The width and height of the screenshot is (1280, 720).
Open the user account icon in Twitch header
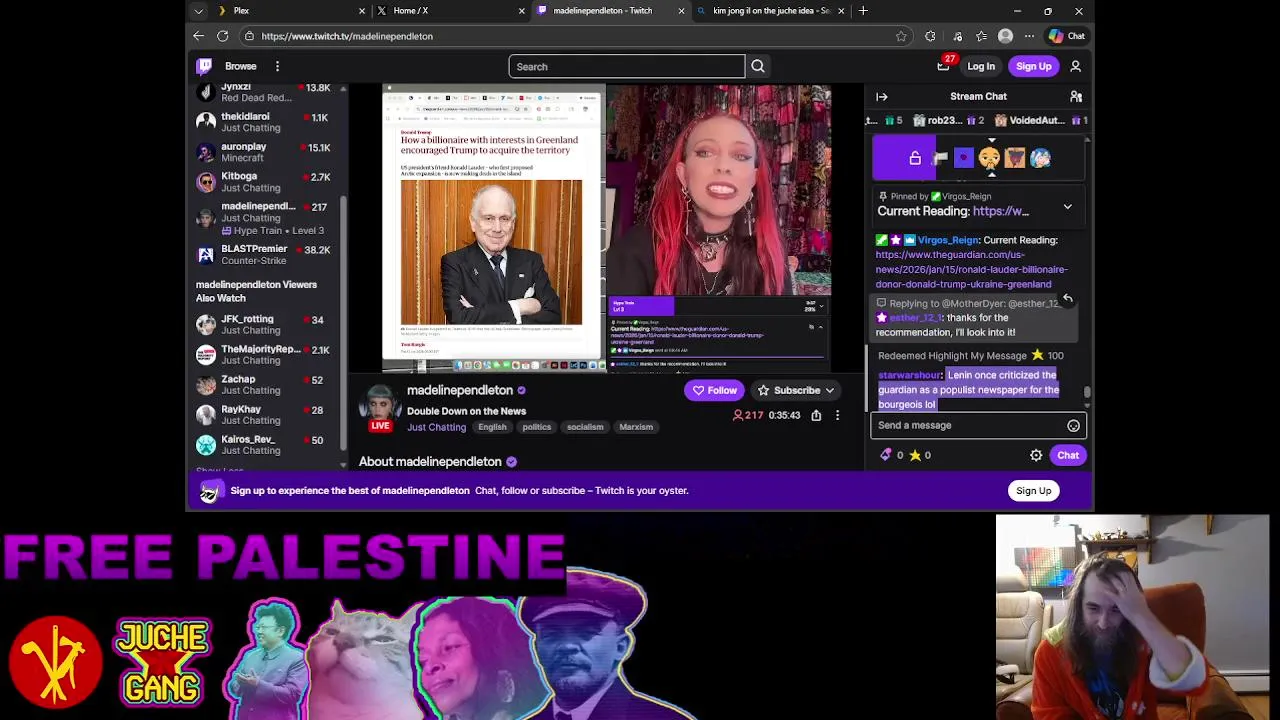click(1076, 66)
